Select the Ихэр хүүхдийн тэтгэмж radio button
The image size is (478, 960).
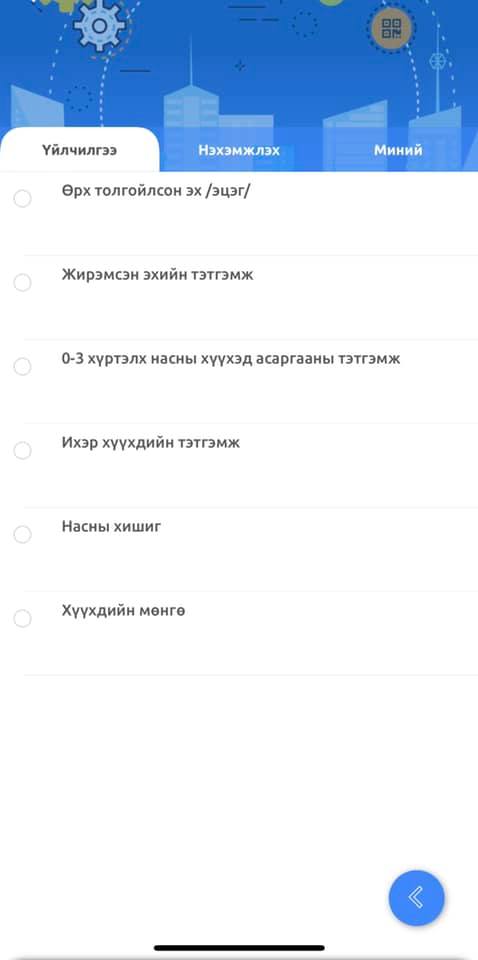coord(23,451)
